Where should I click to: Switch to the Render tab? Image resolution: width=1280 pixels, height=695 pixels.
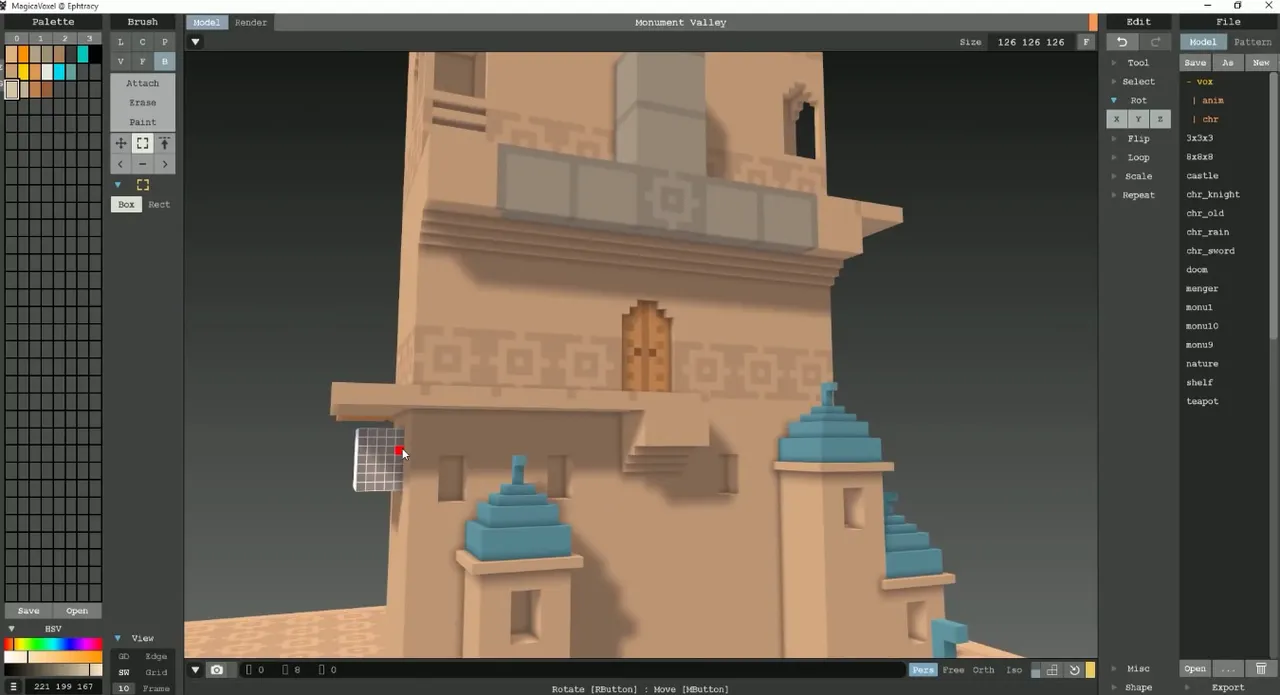coord(251,22)
